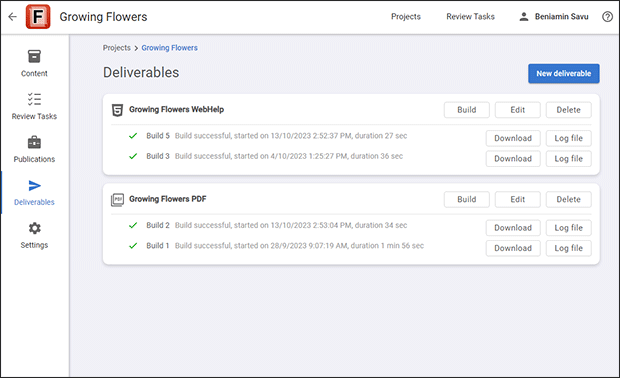Open the help question mark icon
The height and width of the screenshot is (378, 620).
[607, 17]
